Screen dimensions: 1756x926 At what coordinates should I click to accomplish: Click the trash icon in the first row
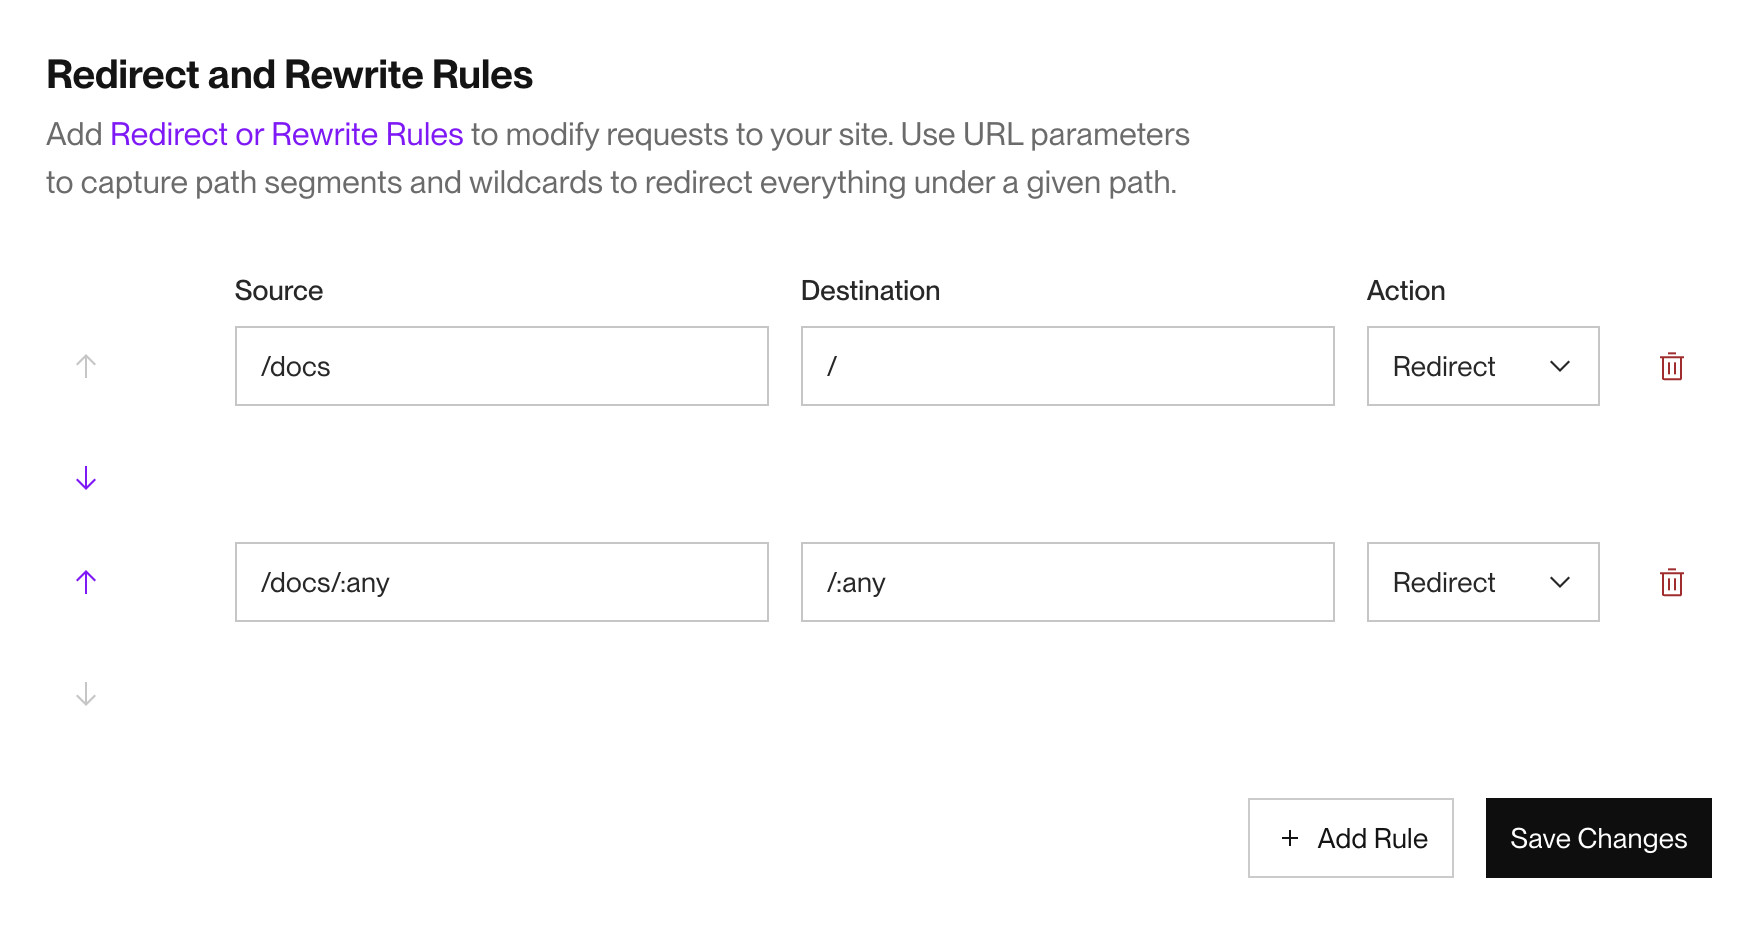pos(1671,366)
